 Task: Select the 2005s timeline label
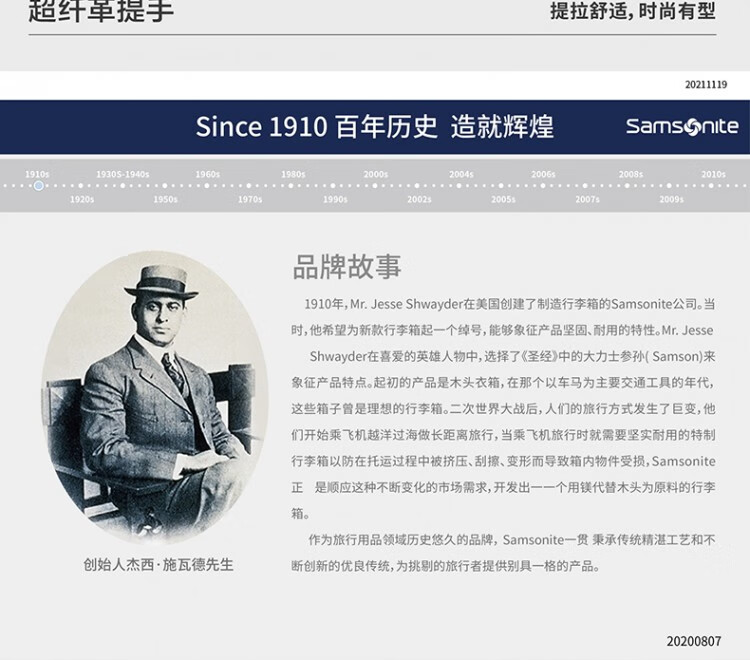(503, 199)
